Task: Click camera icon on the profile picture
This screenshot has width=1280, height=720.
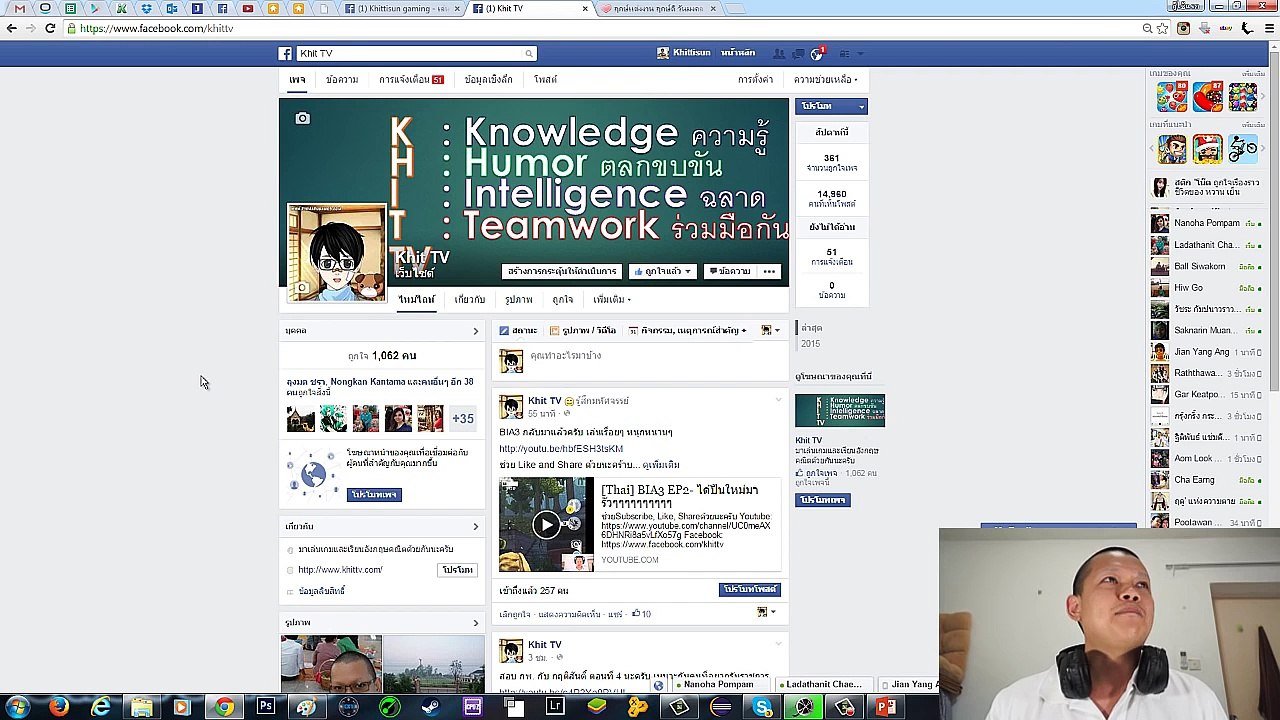Action: tap(301, 288)
